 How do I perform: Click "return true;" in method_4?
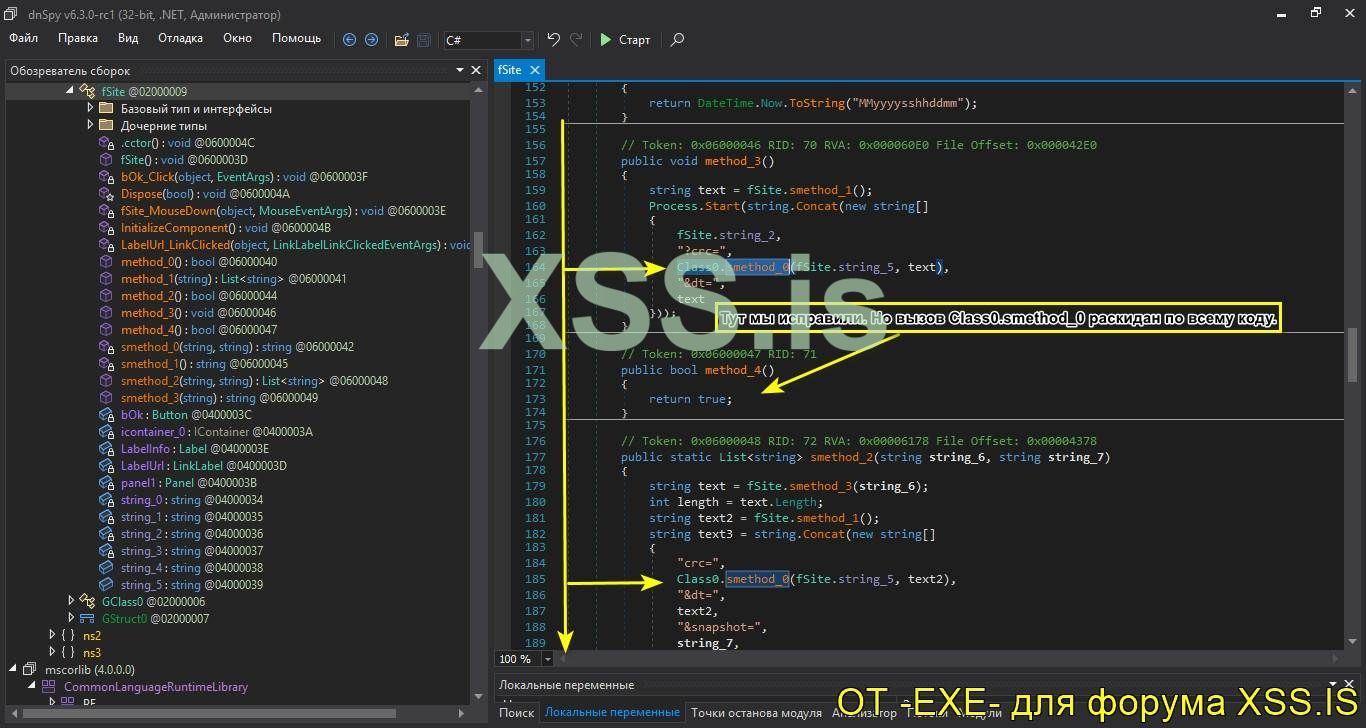point(690,399)
